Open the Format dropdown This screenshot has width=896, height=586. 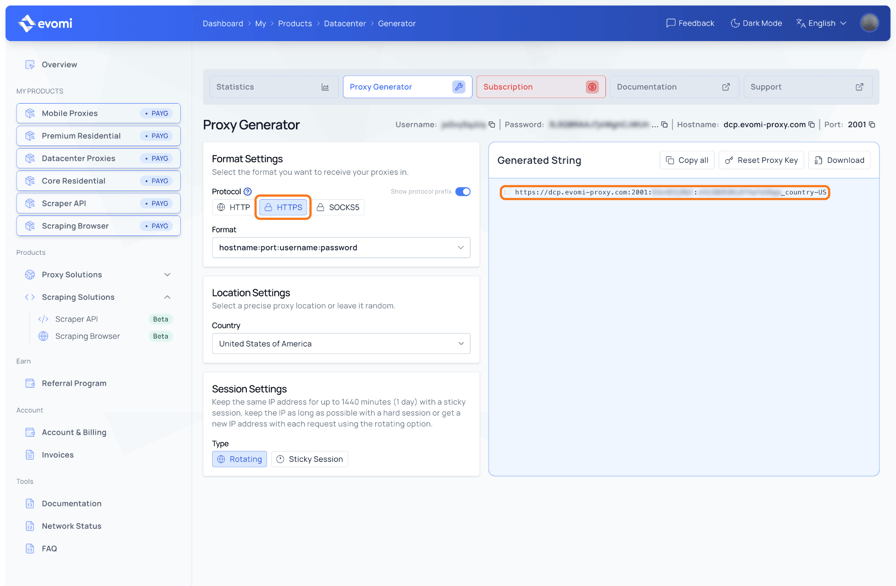(x=341, y=248)
